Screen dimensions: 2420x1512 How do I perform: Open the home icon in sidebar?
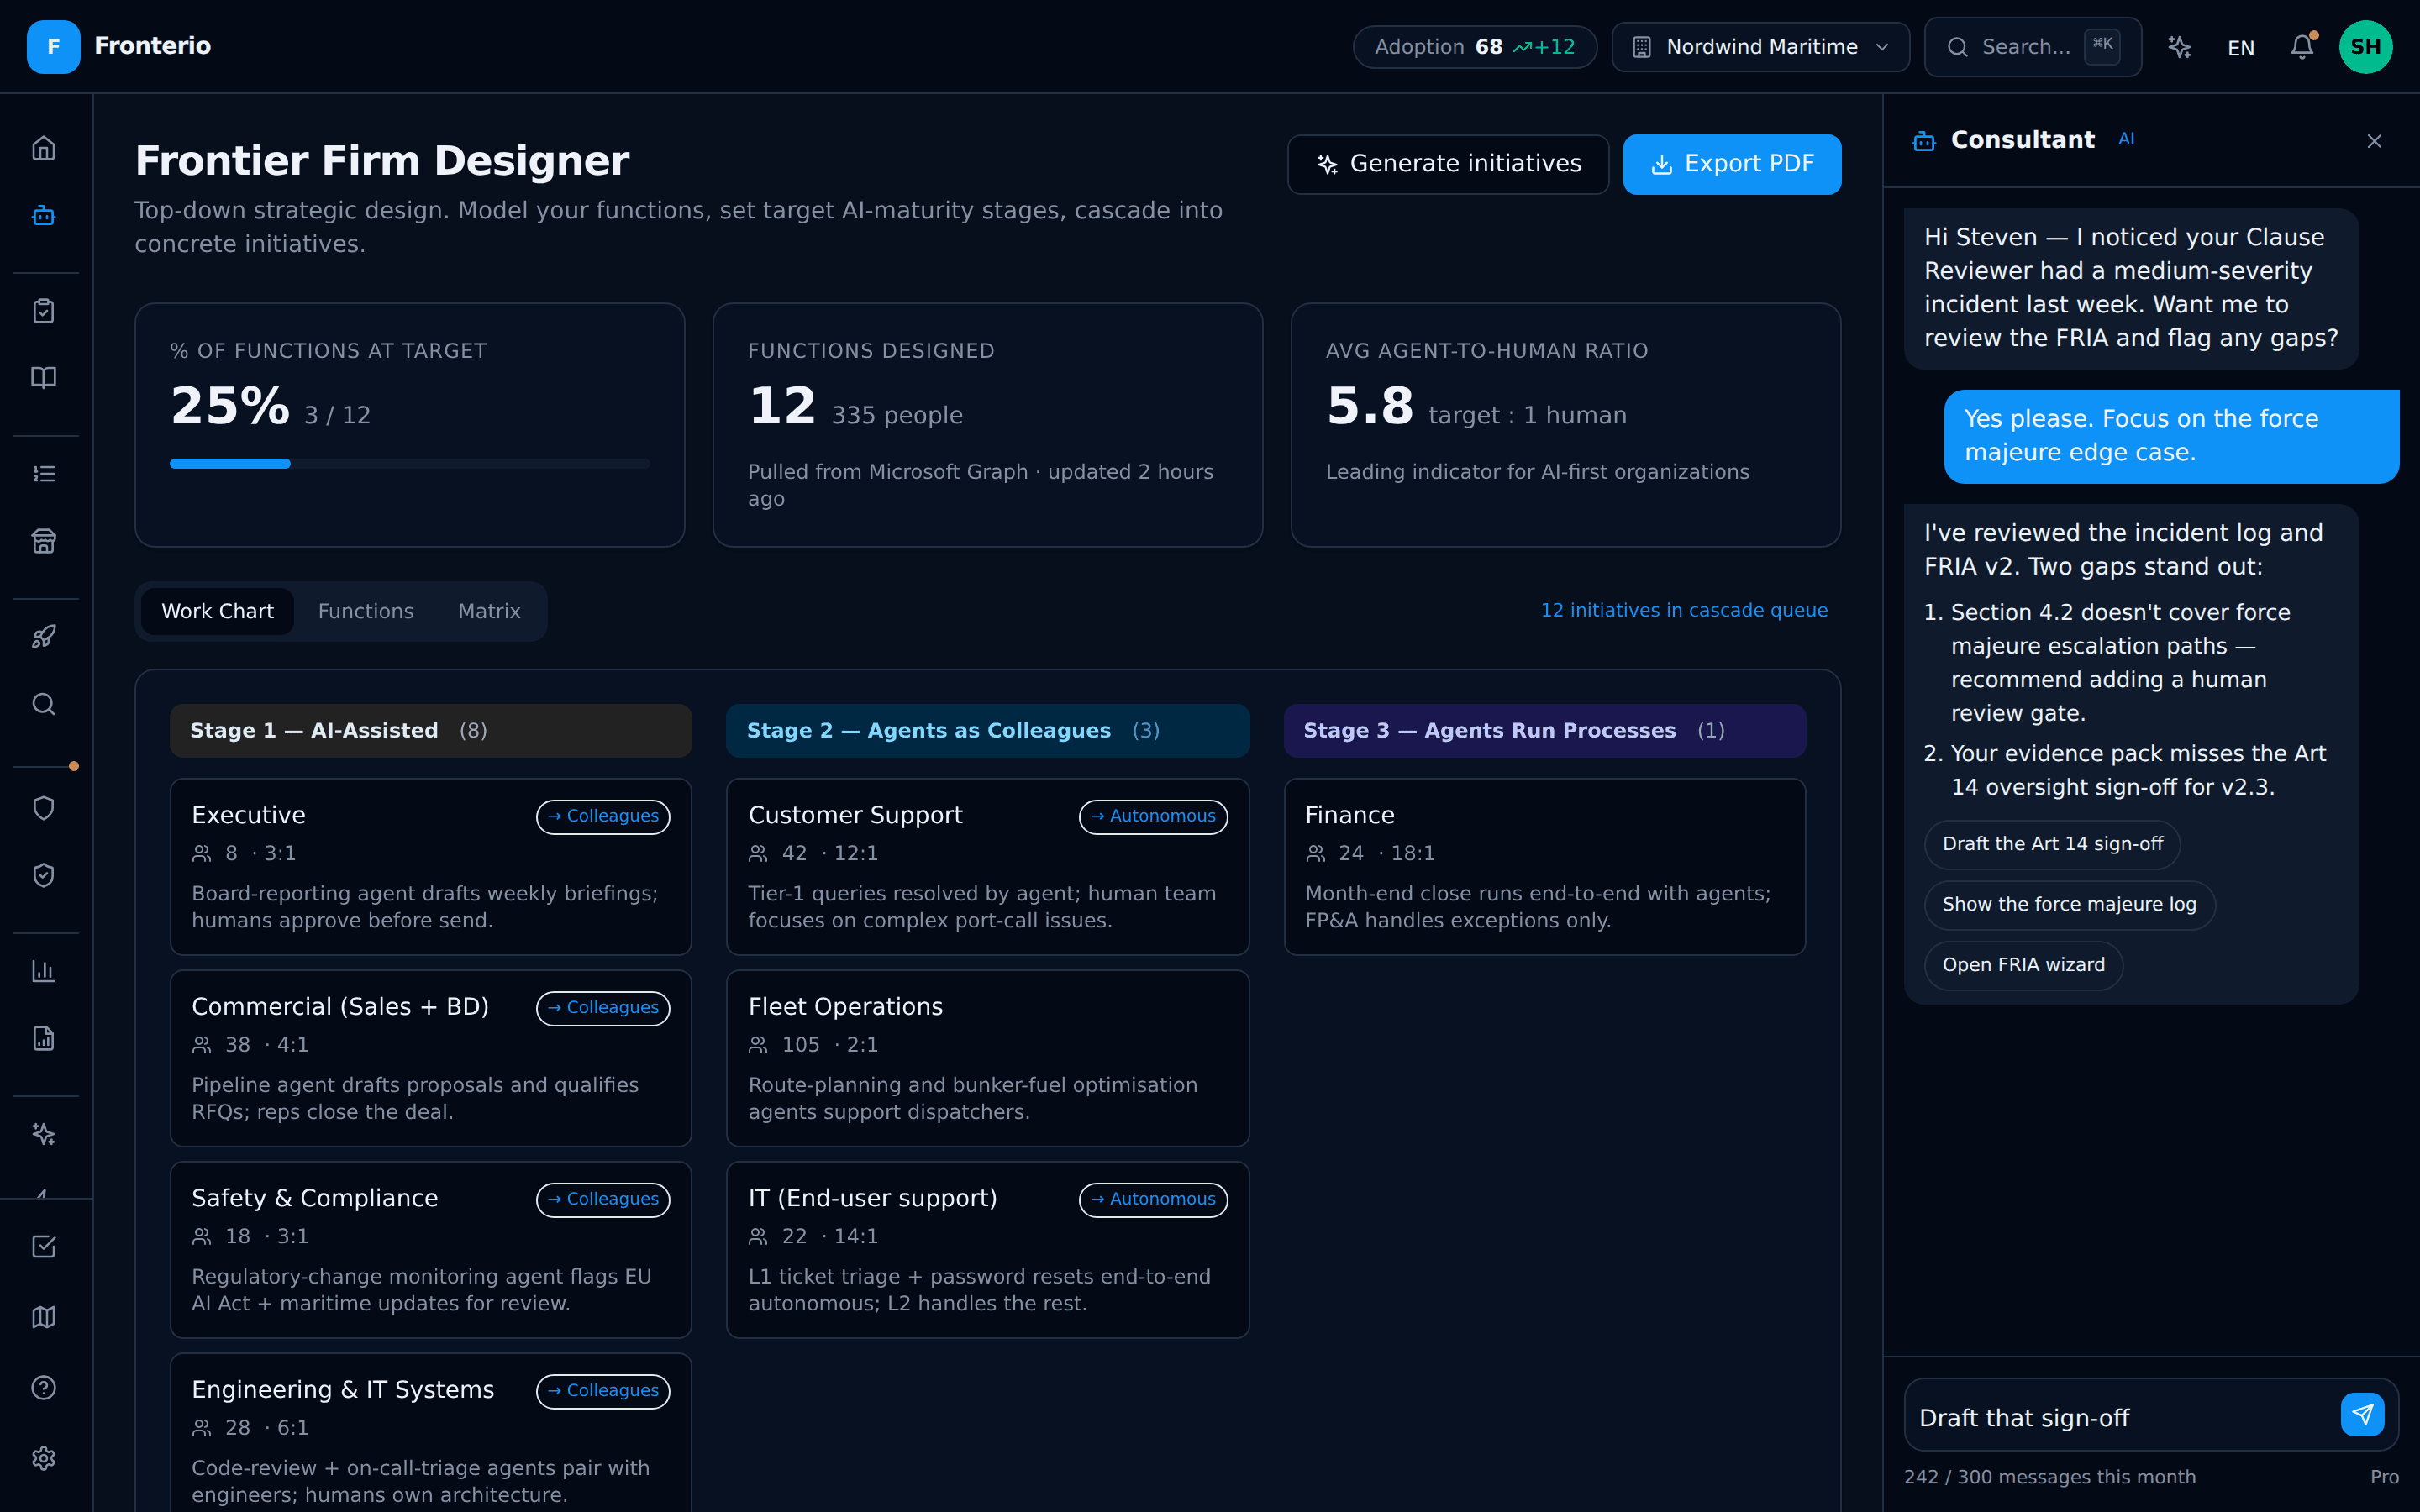click(44, 148)
